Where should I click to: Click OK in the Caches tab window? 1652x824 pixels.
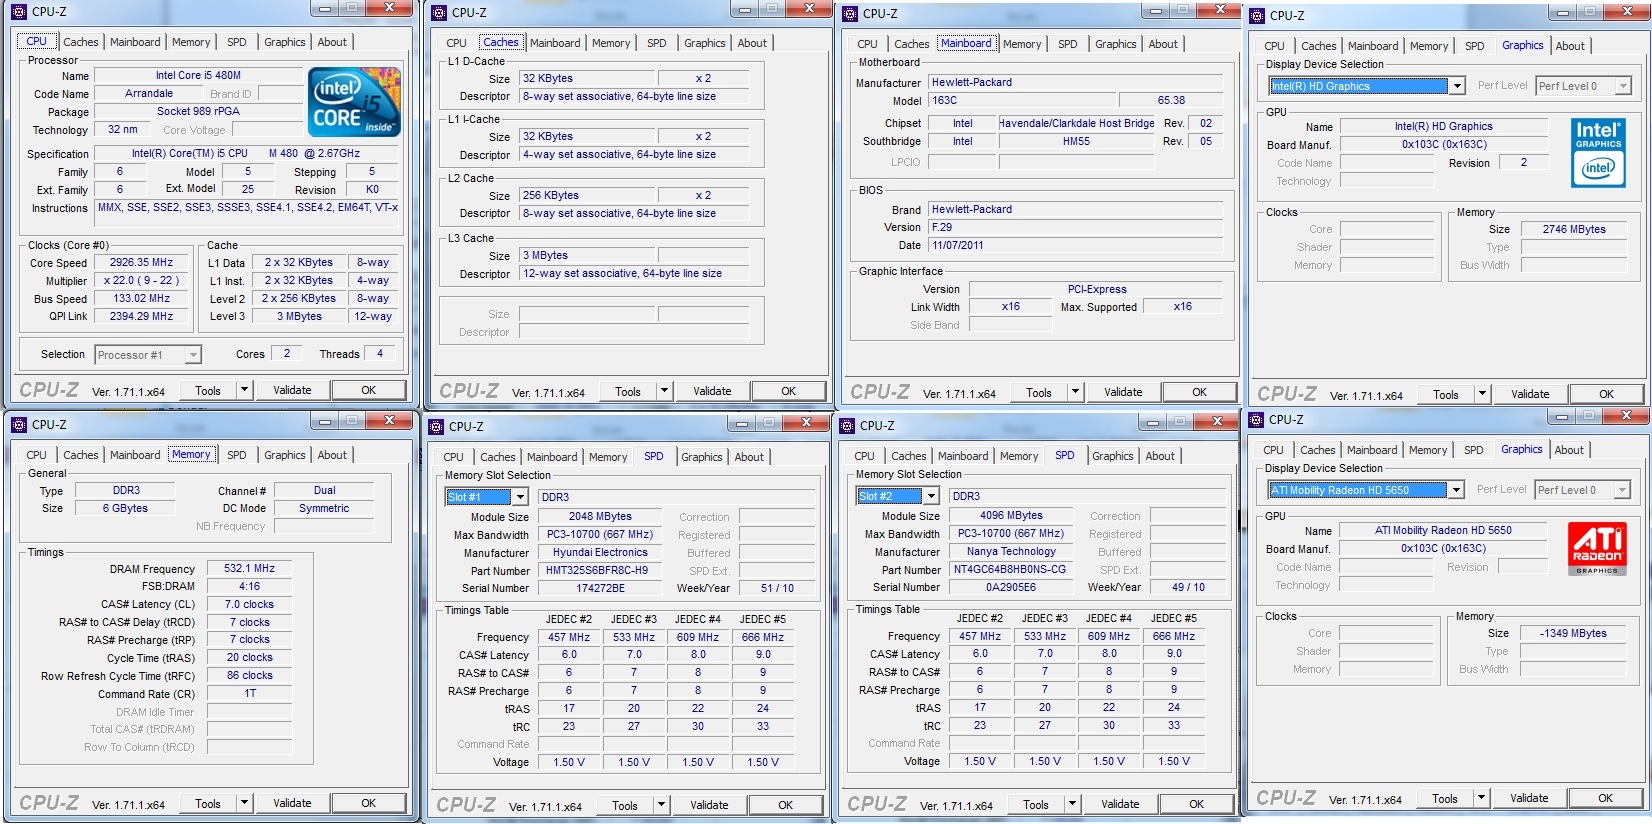(789, 391)
